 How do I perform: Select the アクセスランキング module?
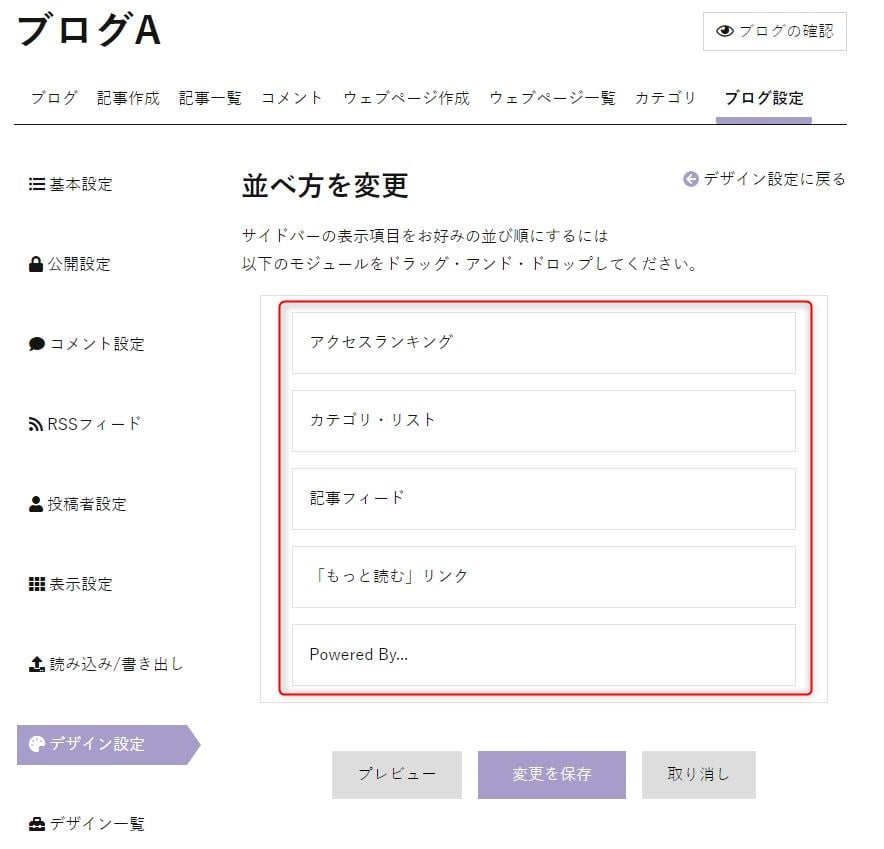click(544, 343)
